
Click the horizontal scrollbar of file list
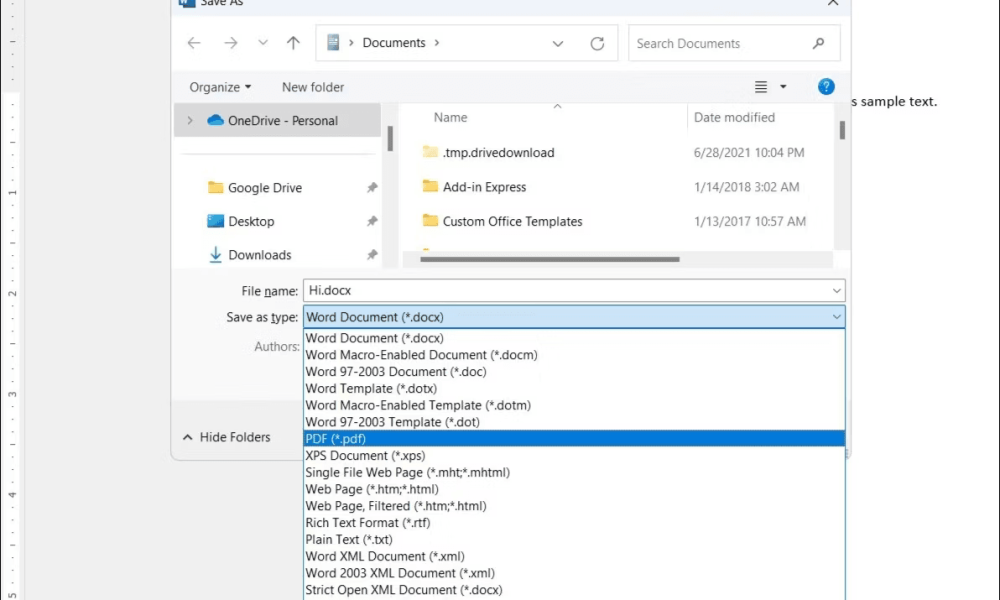point(550,260)
